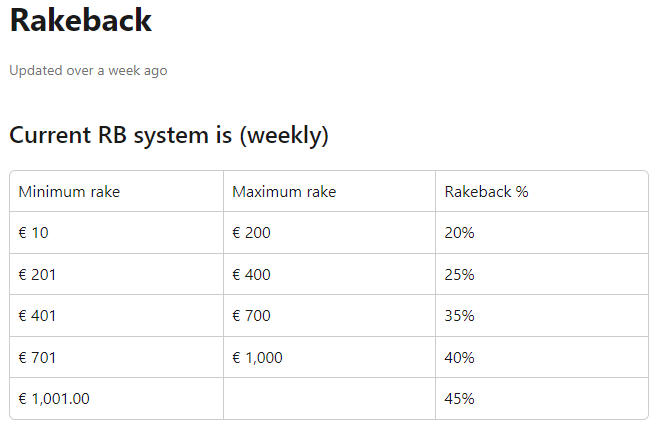
Task: Click the € 701 minimum rake cell
Action: click(x=117, y=357)
